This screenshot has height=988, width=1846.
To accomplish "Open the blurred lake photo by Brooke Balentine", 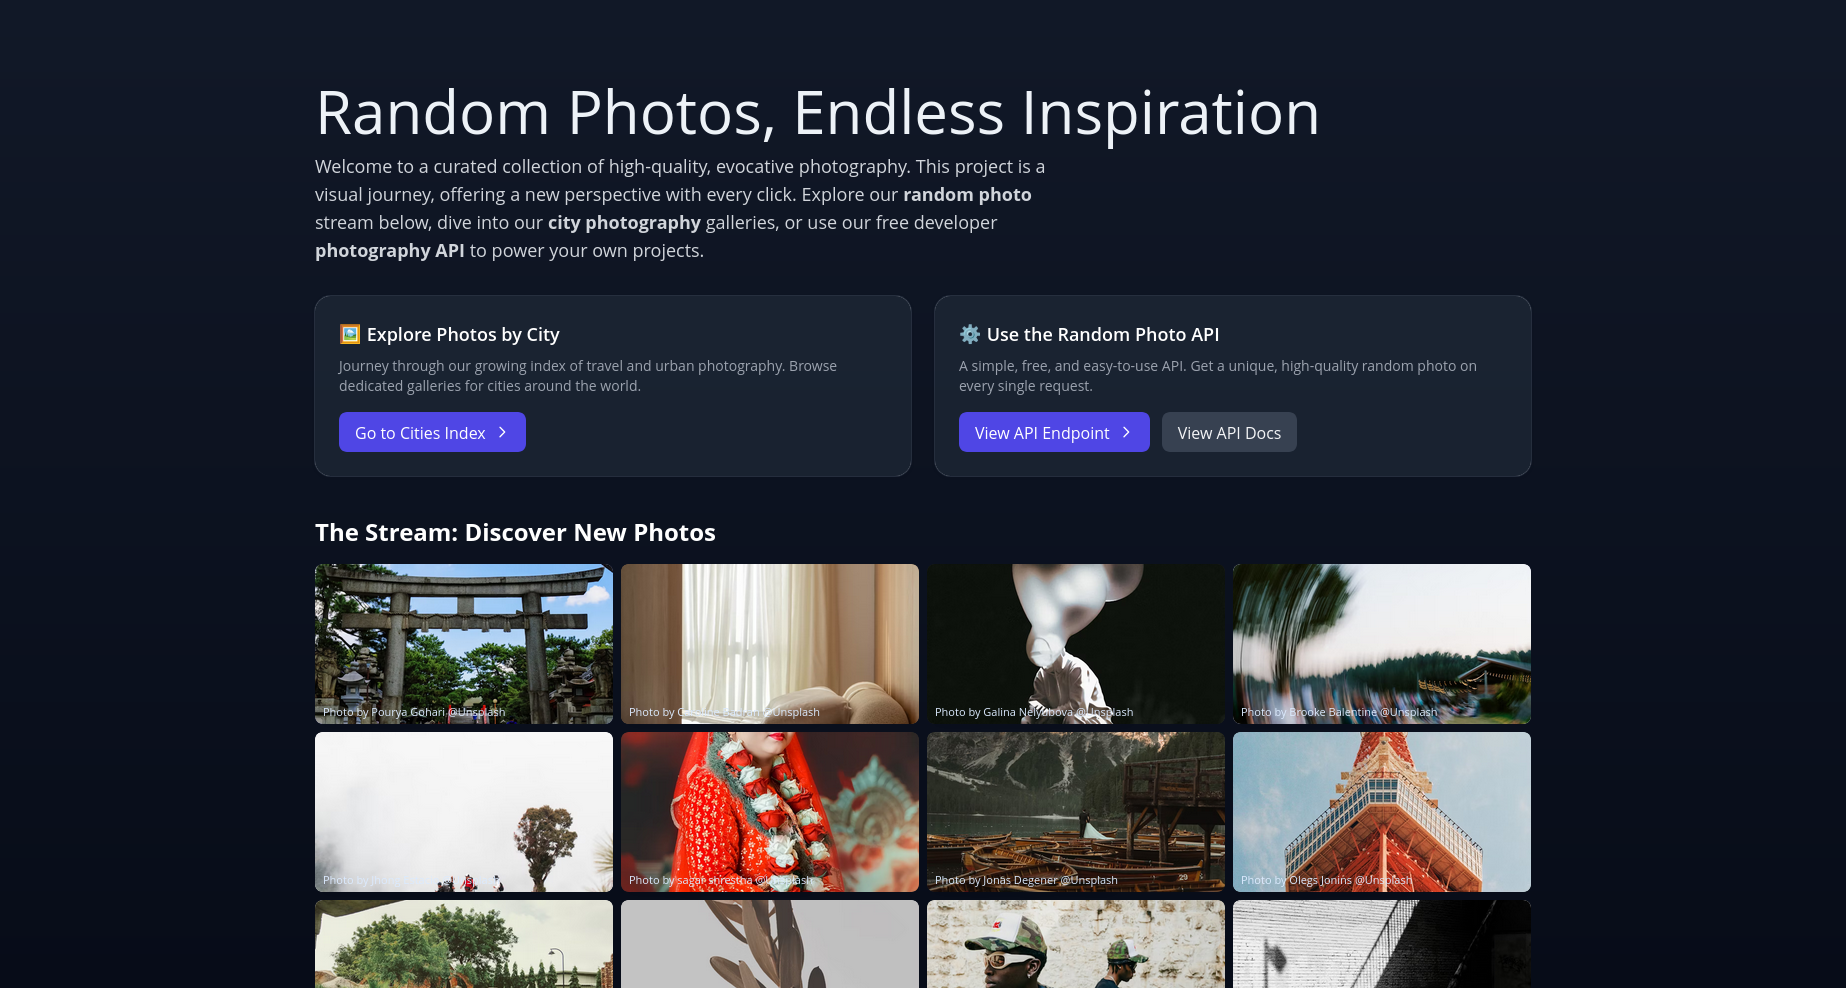I will [x=1382, y=644].
